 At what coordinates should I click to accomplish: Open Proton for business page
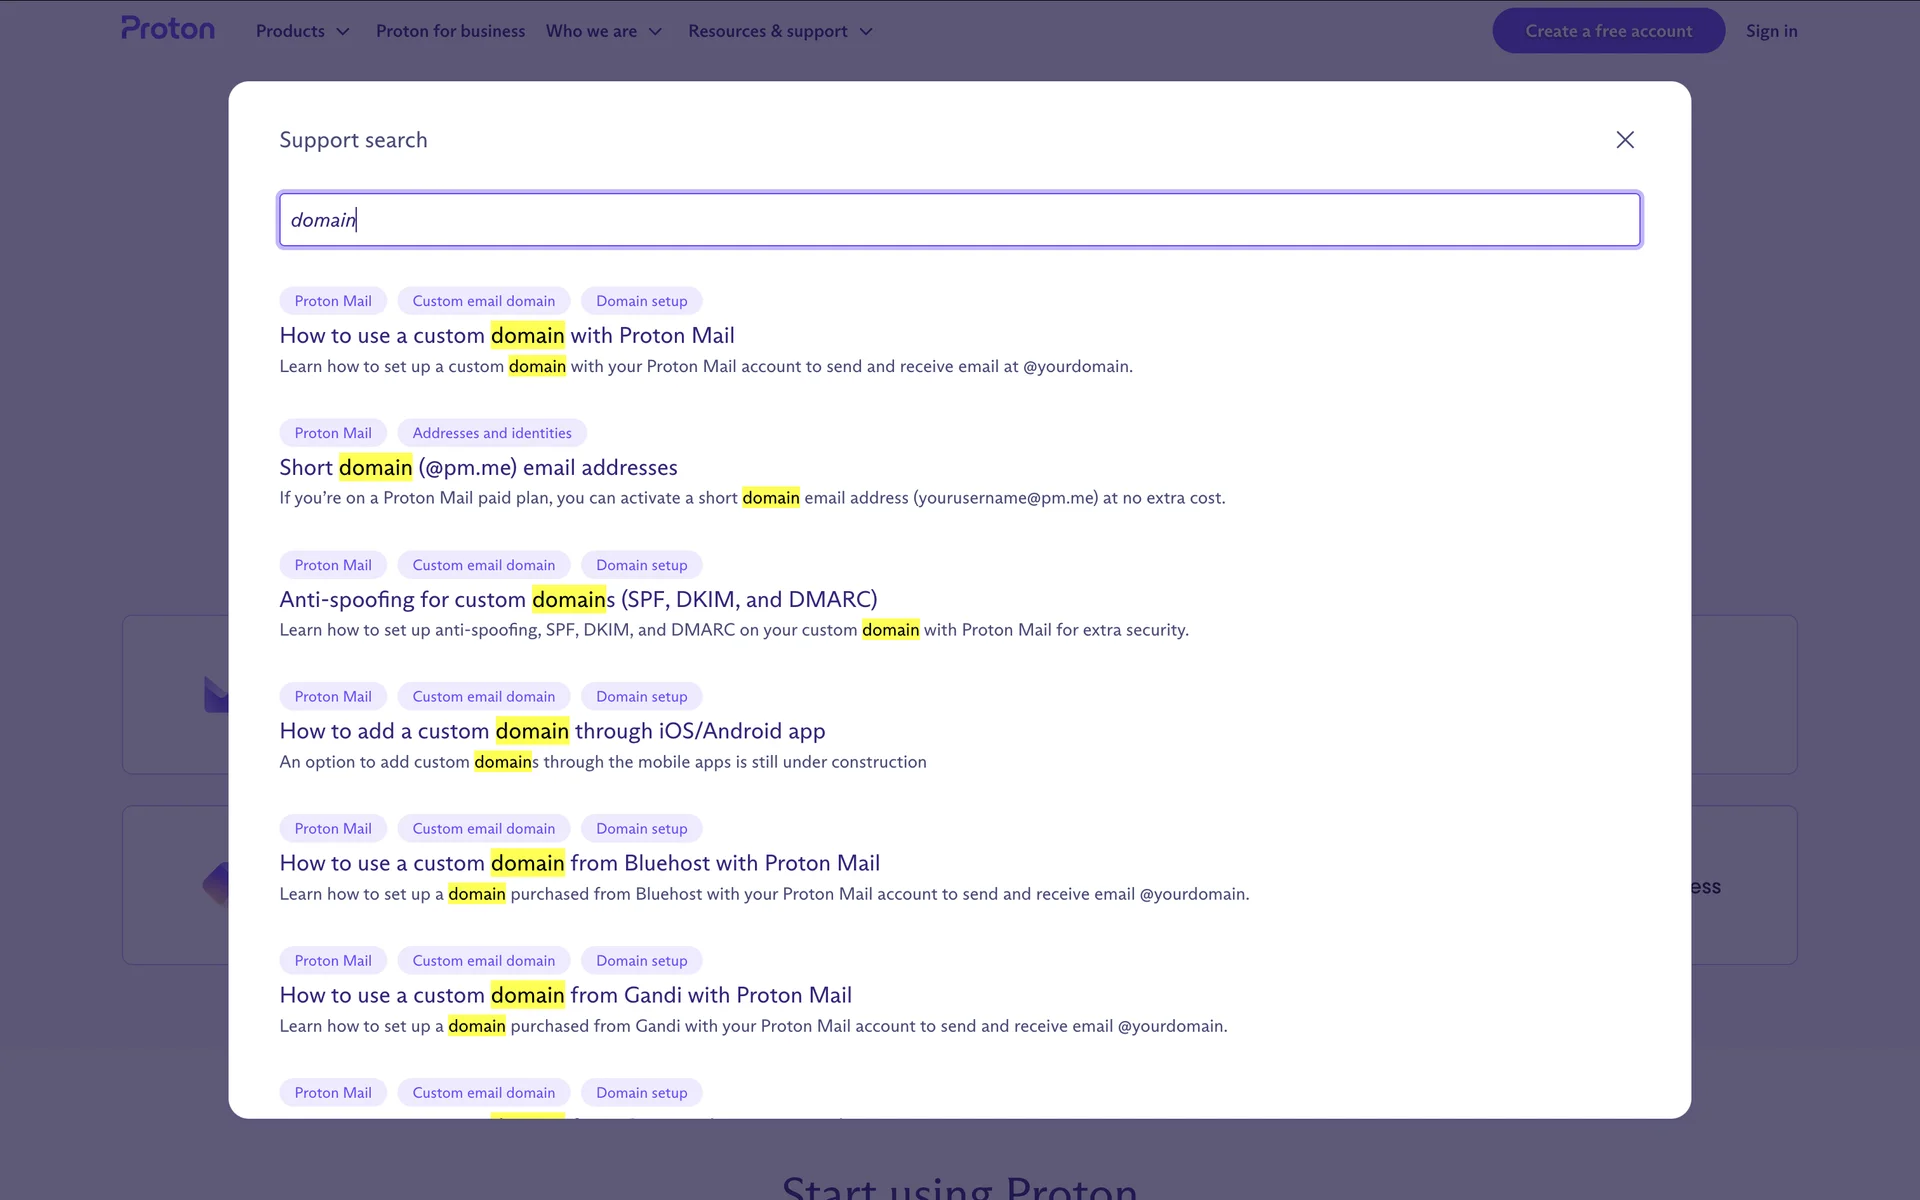450,31
